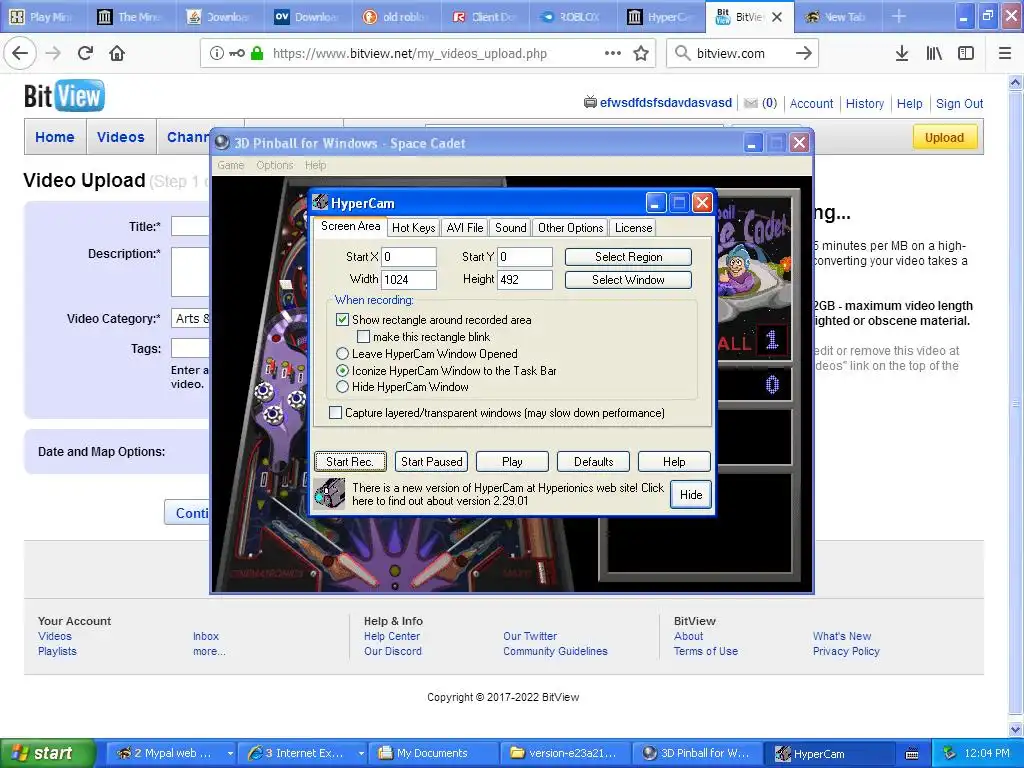The height and width of the screenshot is (768, 1024).
Task: Click the Select Window button
Action: tap(628, 280)
